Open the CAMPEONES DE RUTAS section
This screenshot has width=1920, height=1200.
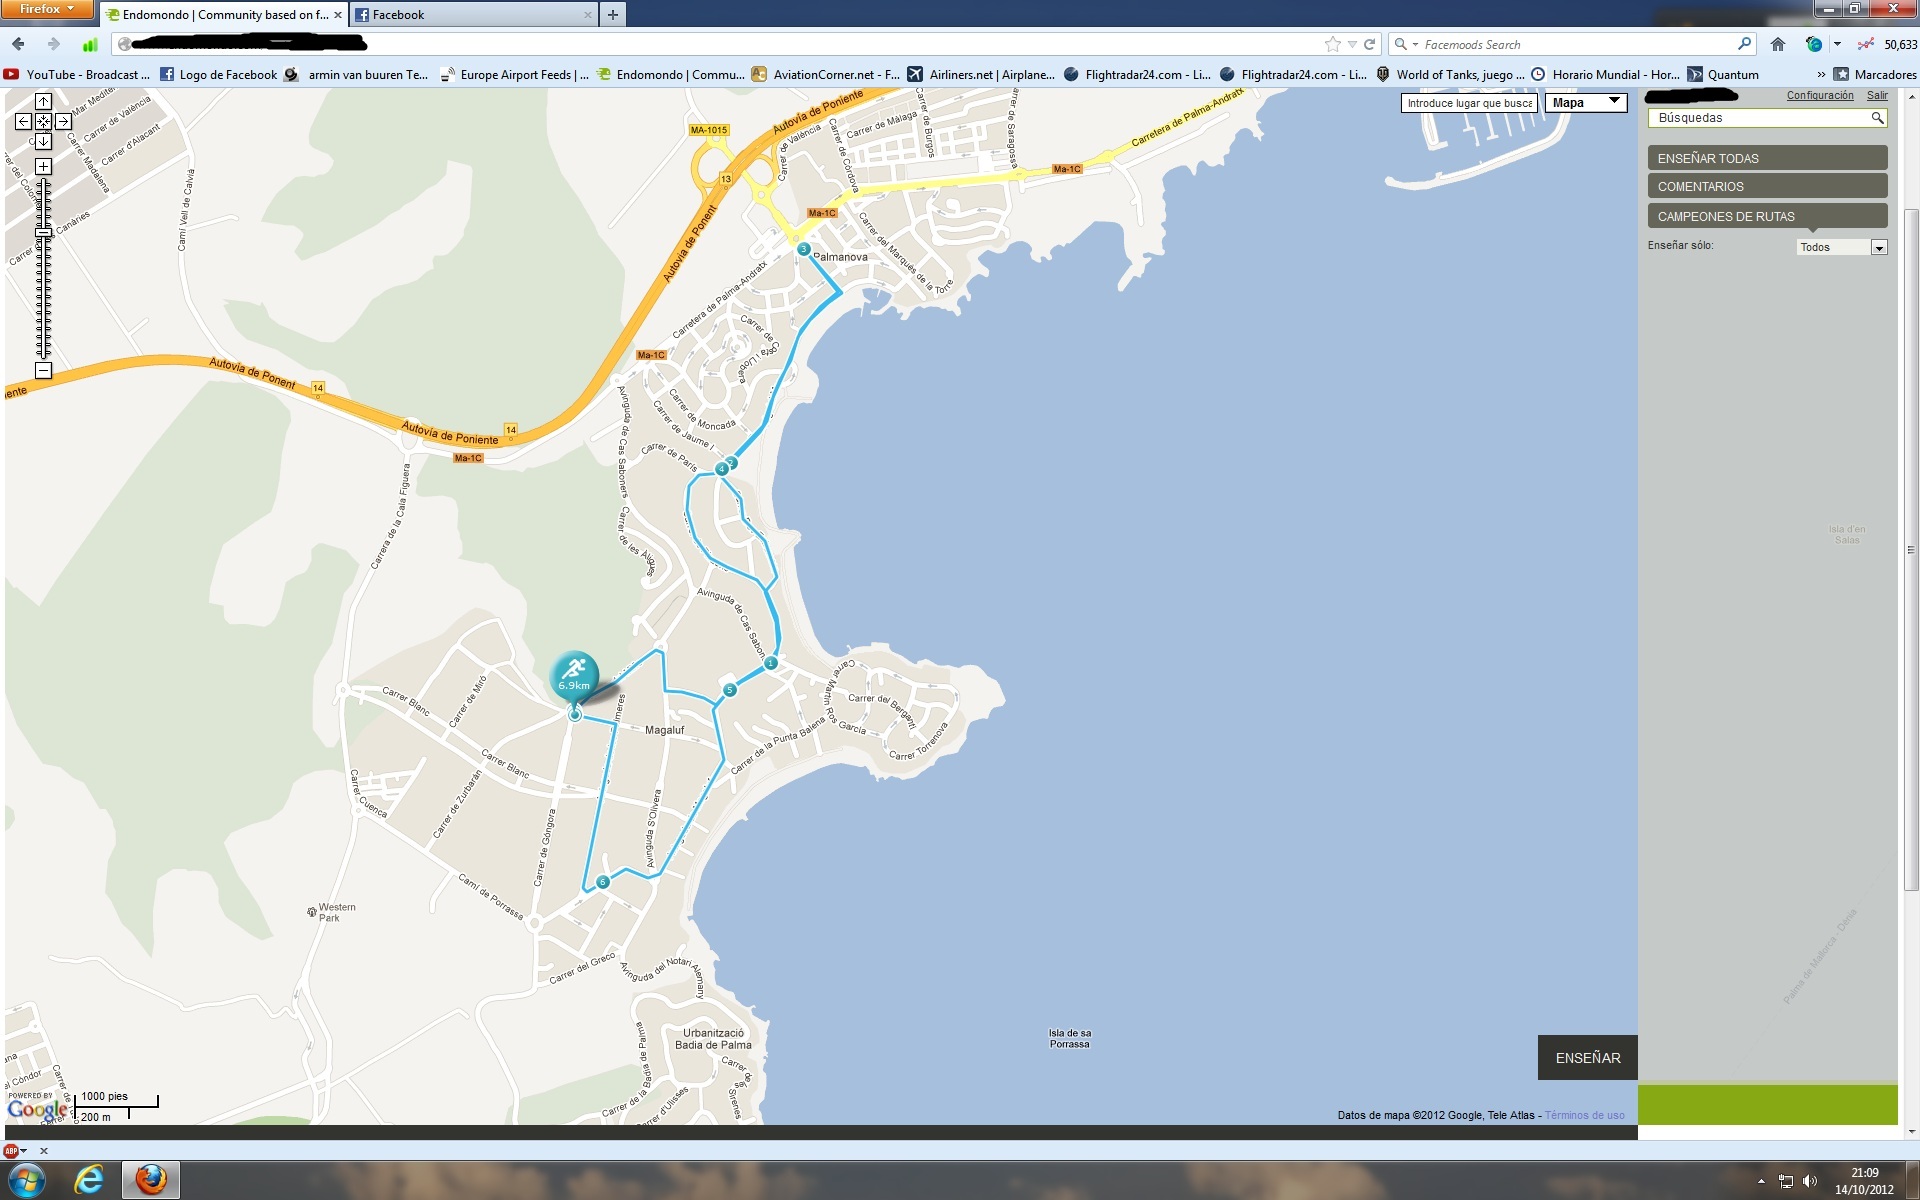1766,216
